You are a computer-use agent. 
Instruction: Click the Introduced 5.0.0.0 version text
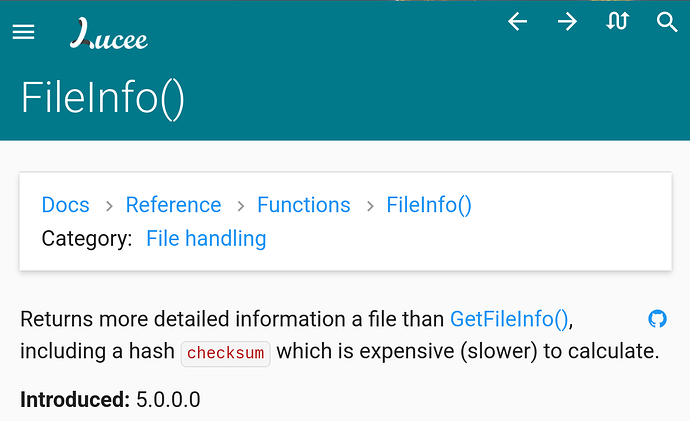click(x=110, y=400)
